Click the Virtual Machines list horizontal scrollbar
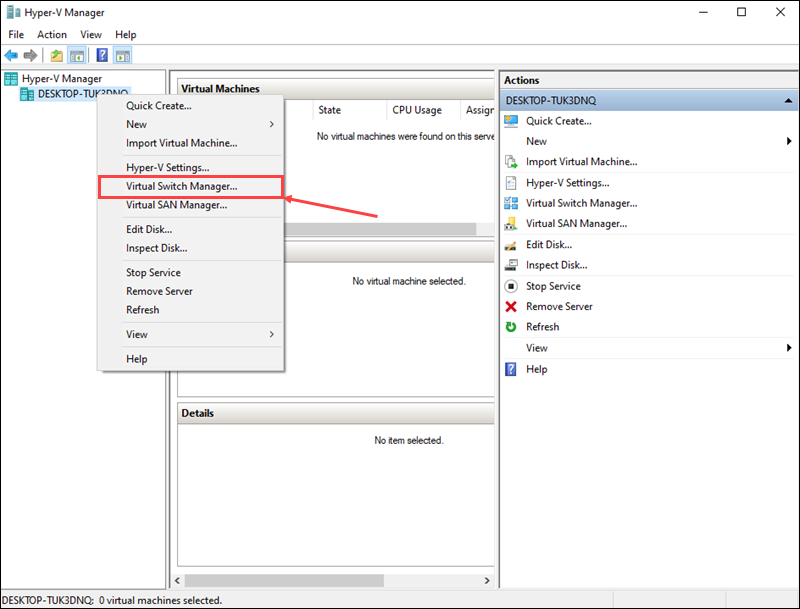 (x=380, y=229)
